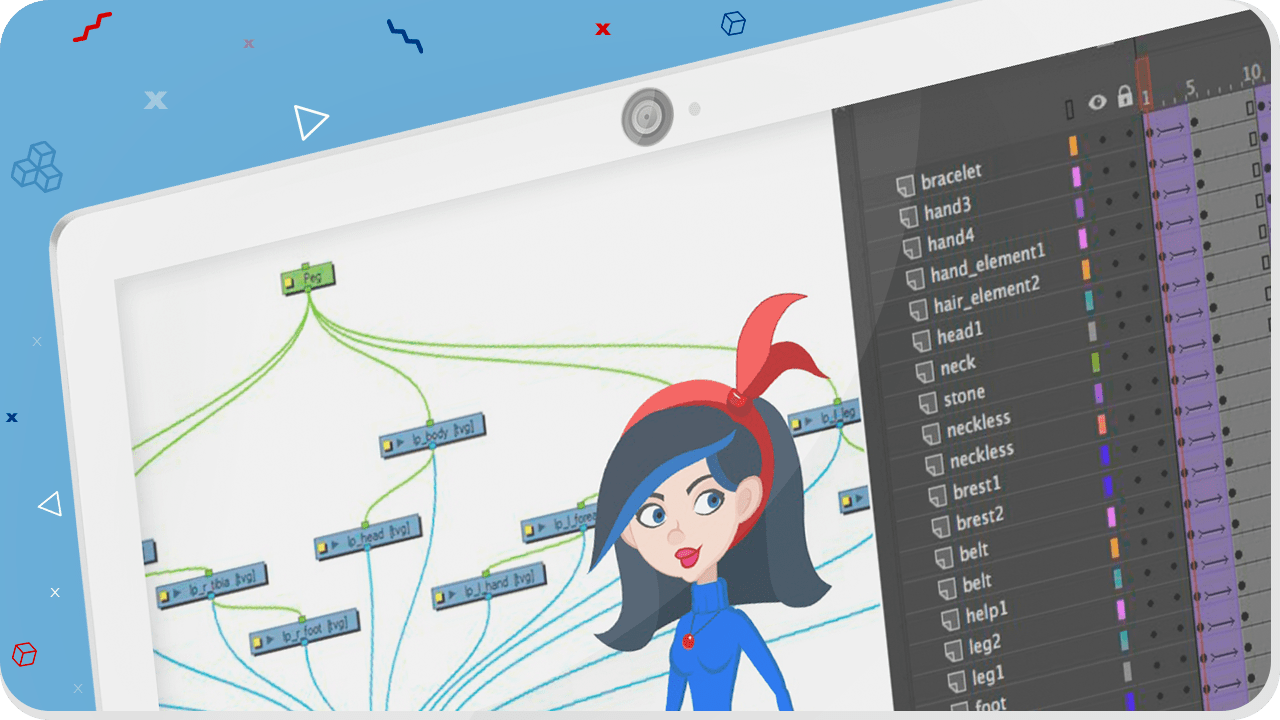Click the green color swatch of neck layer
1280x720 pixels.
click(1095, 361)
